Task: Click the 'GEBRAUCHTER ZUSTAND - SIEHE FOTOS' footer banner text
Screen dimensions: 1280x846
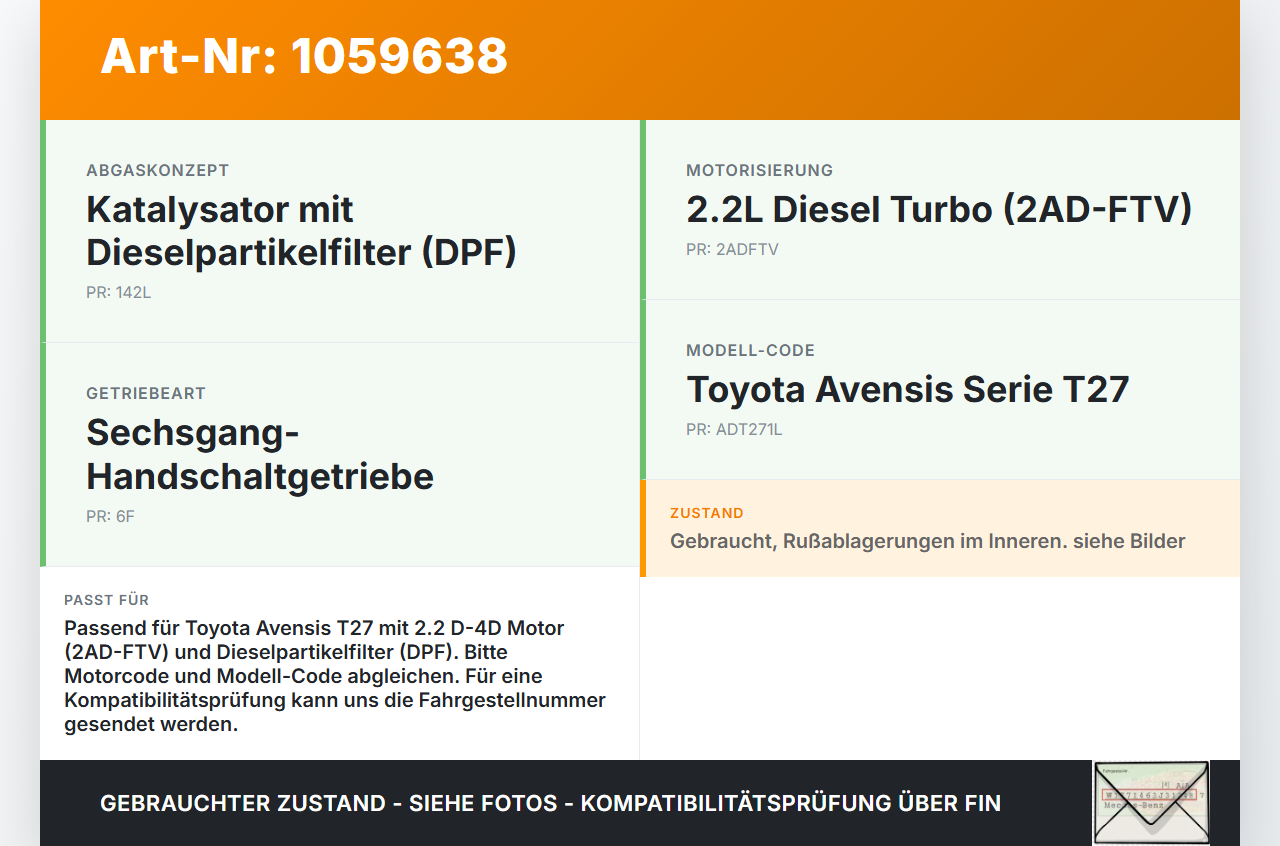Action: pos(550,803)
